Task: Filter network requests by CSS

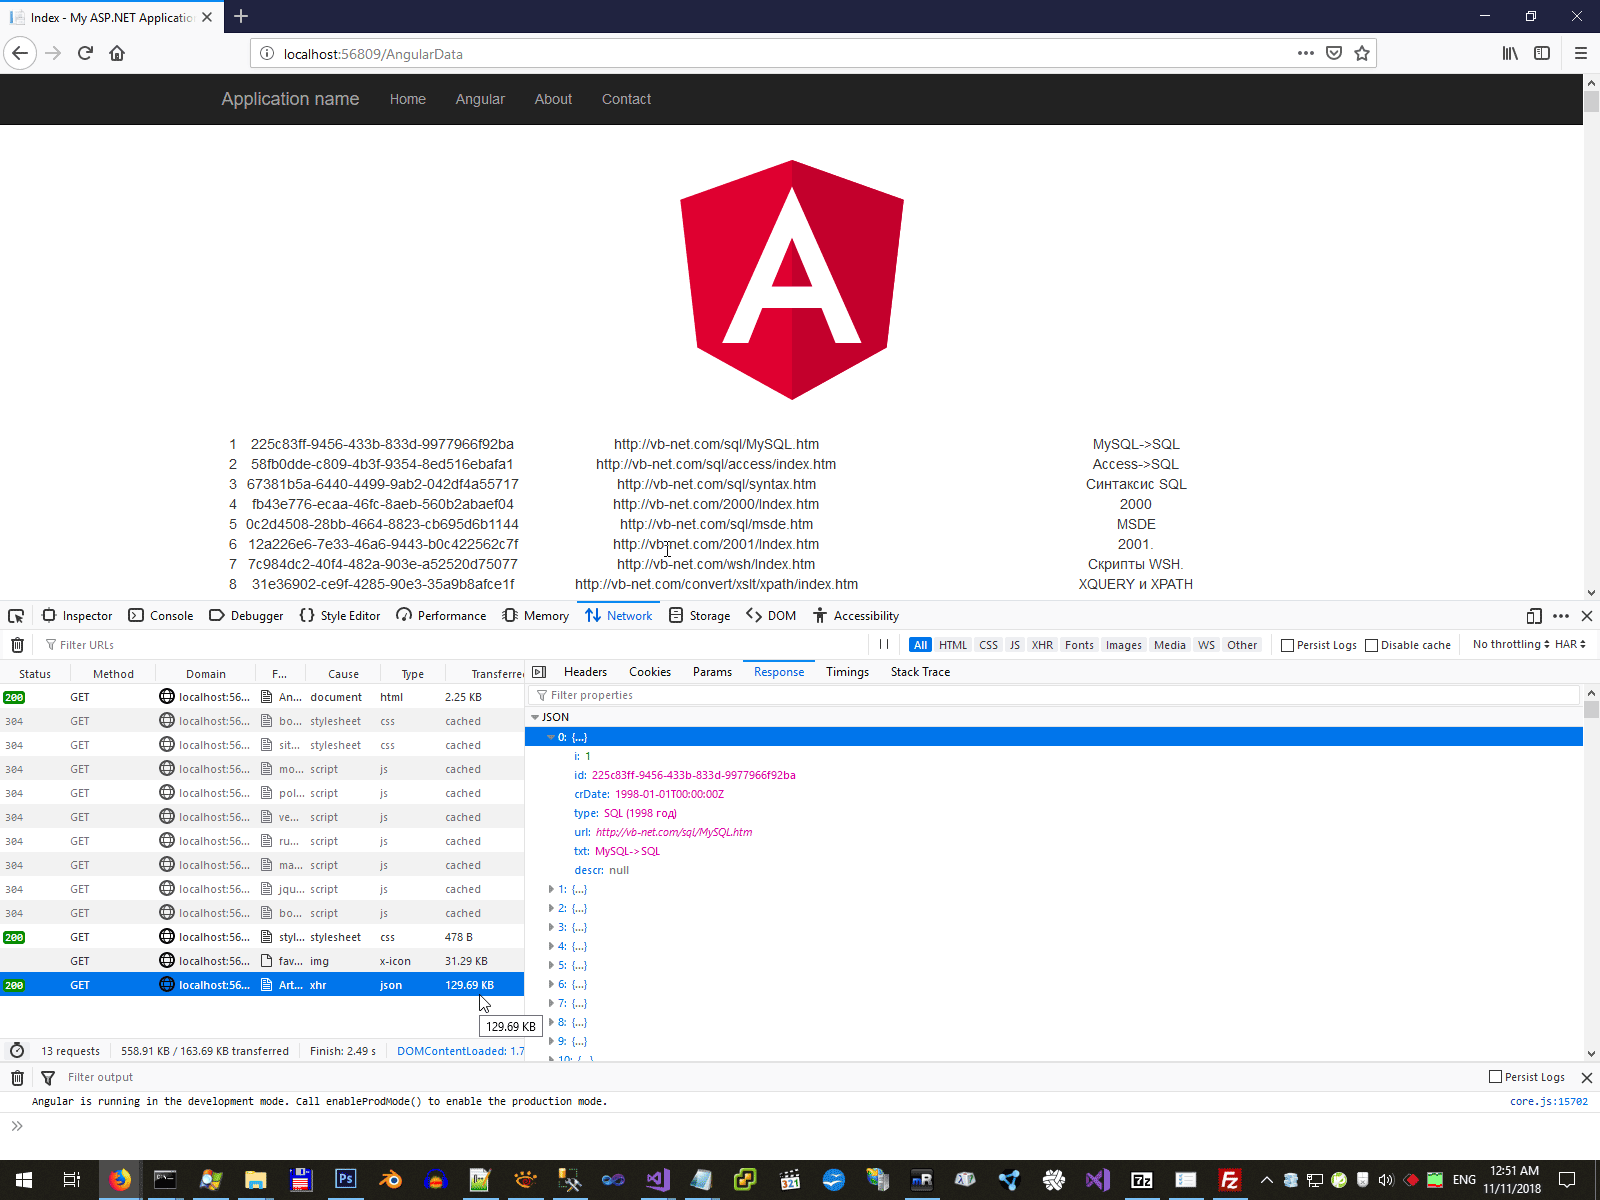Action: tap(988, 645)
